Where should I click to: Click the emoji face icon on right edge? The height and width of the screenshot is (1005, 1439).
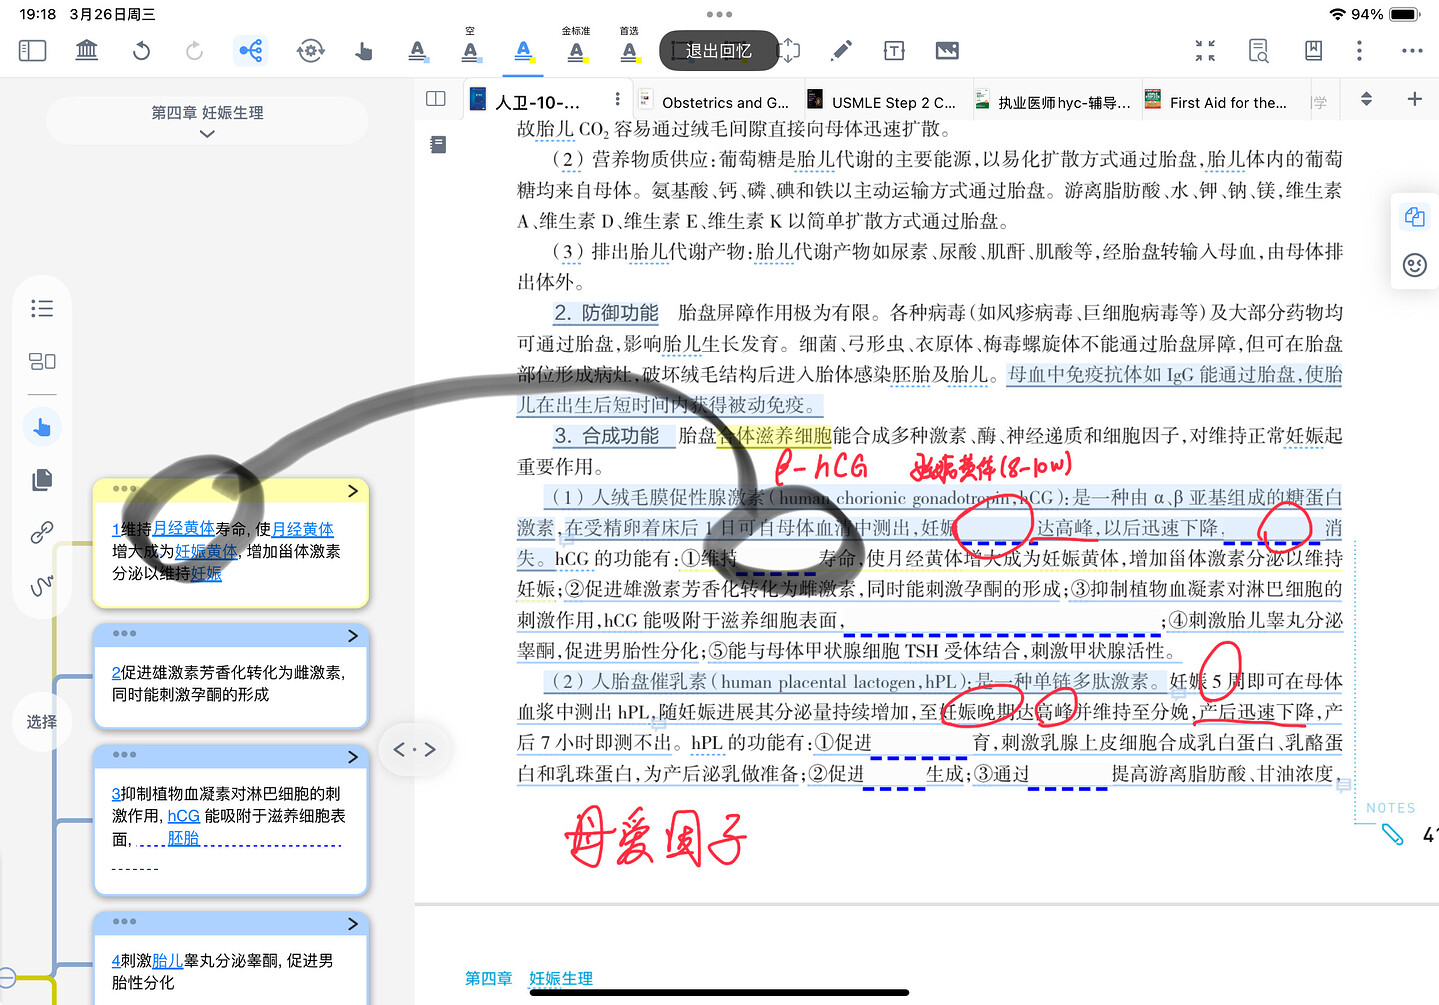click(1414, 265)
